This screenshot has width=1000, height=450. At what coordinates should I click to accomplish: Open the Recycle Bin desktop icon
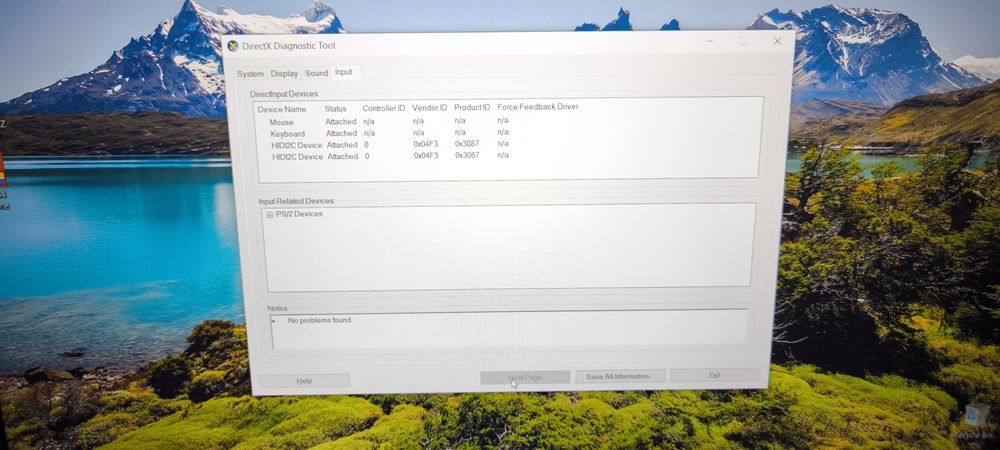[x=973, y=421]
